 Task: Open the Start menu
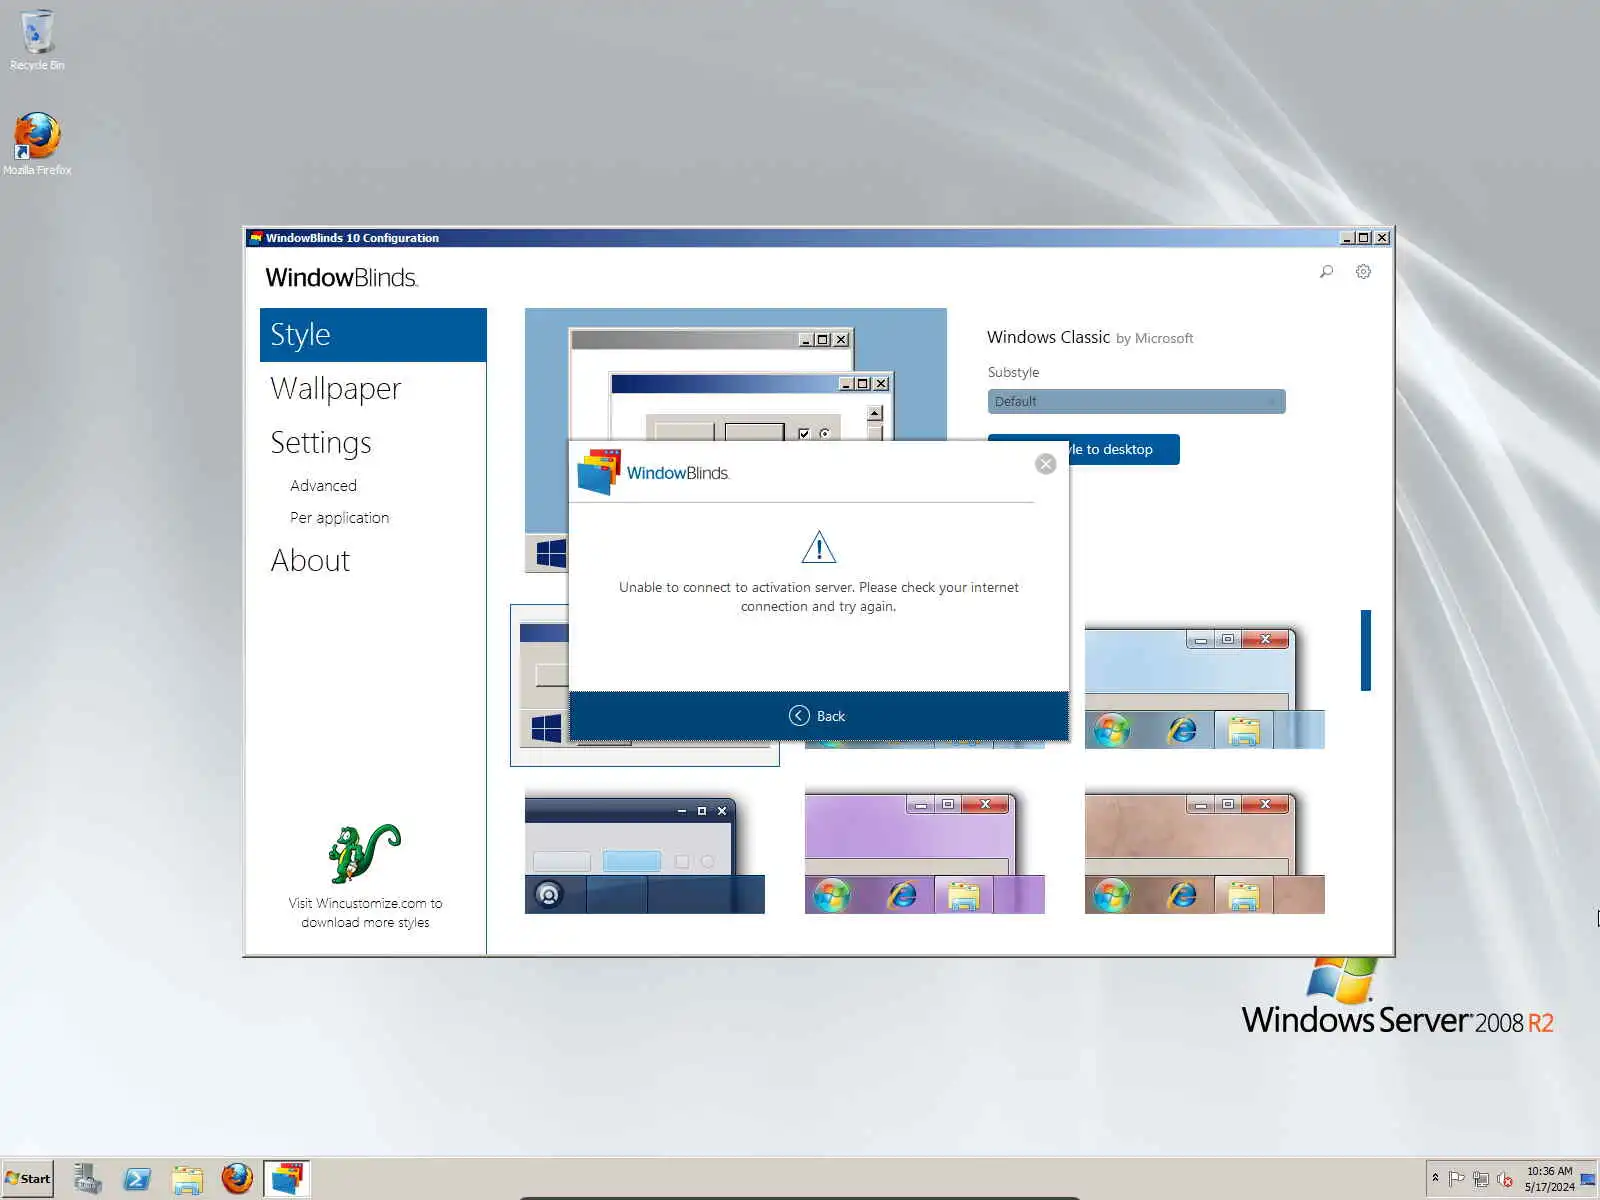point(28,1179)
